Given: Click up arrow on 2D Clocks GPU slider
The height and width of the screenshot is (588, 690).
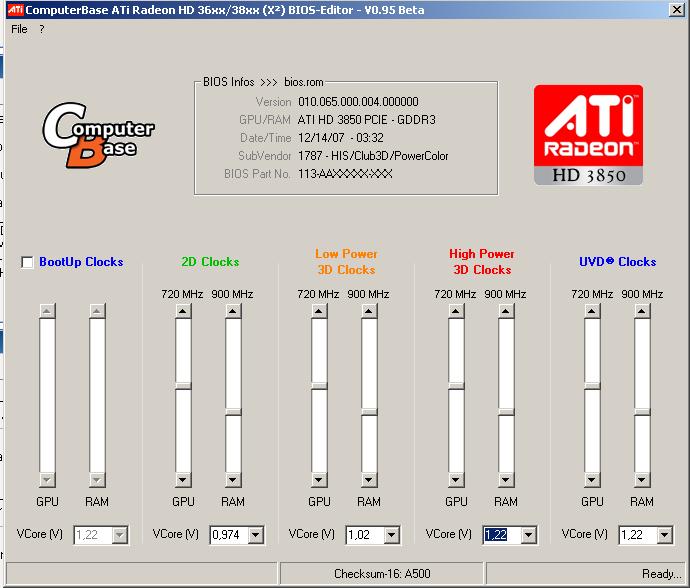Looking at the screenshot, I should tap(183, 311).
